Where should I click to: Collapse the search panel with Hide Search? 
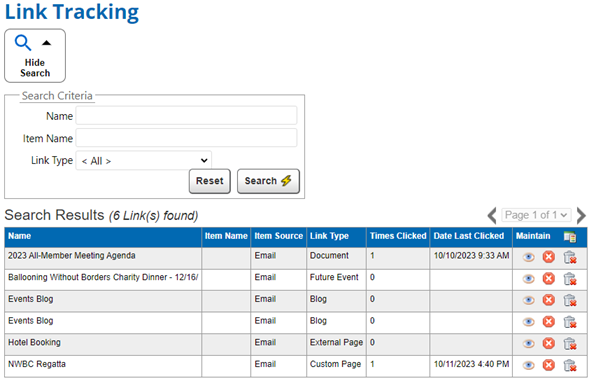coord(35,56)
